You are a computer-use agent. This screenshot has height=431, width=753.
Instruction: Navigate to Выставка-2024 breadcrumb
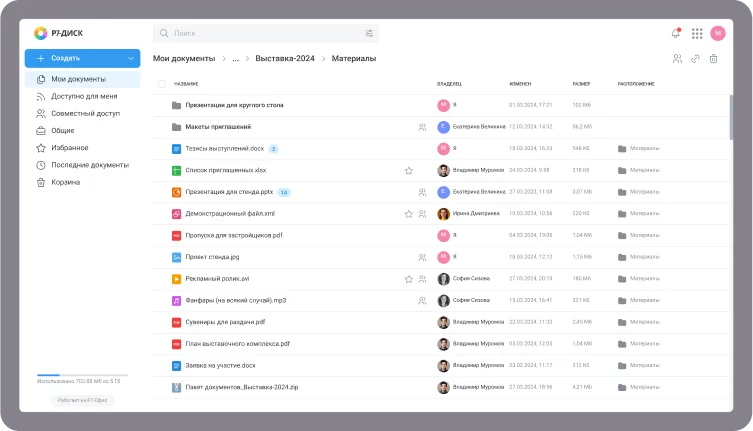pos(284,59)
